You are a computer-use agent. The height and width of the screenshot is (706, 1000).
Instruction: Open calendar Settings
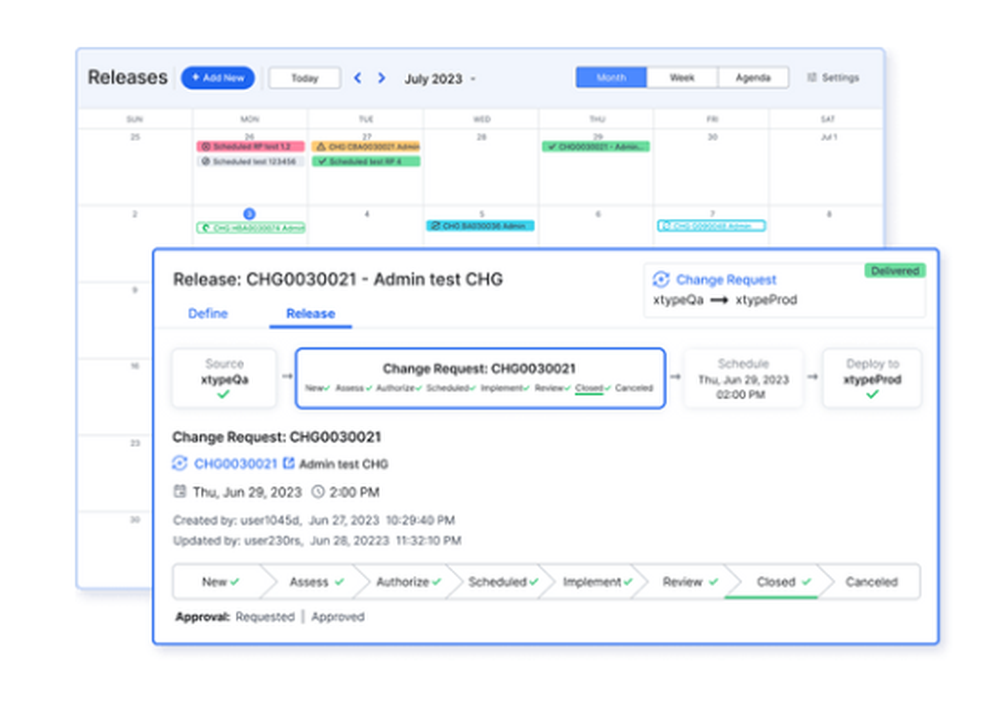[833, 77]
